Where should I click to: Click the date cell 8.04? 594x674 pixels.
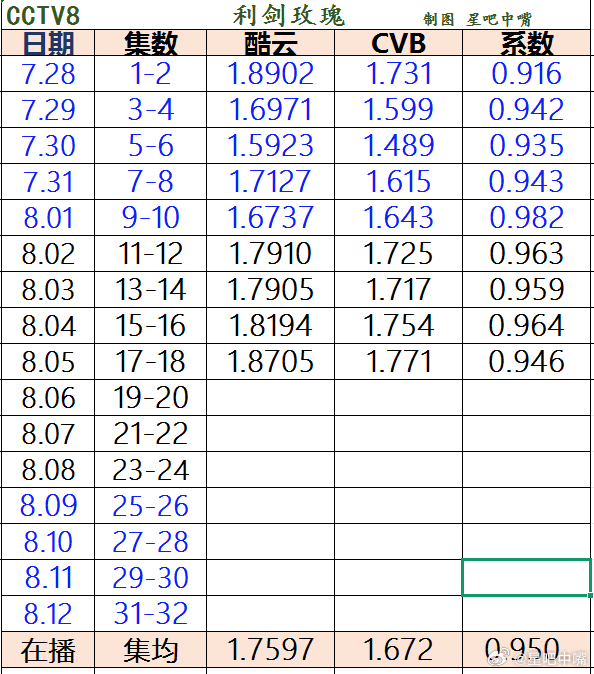coord(48,325)
